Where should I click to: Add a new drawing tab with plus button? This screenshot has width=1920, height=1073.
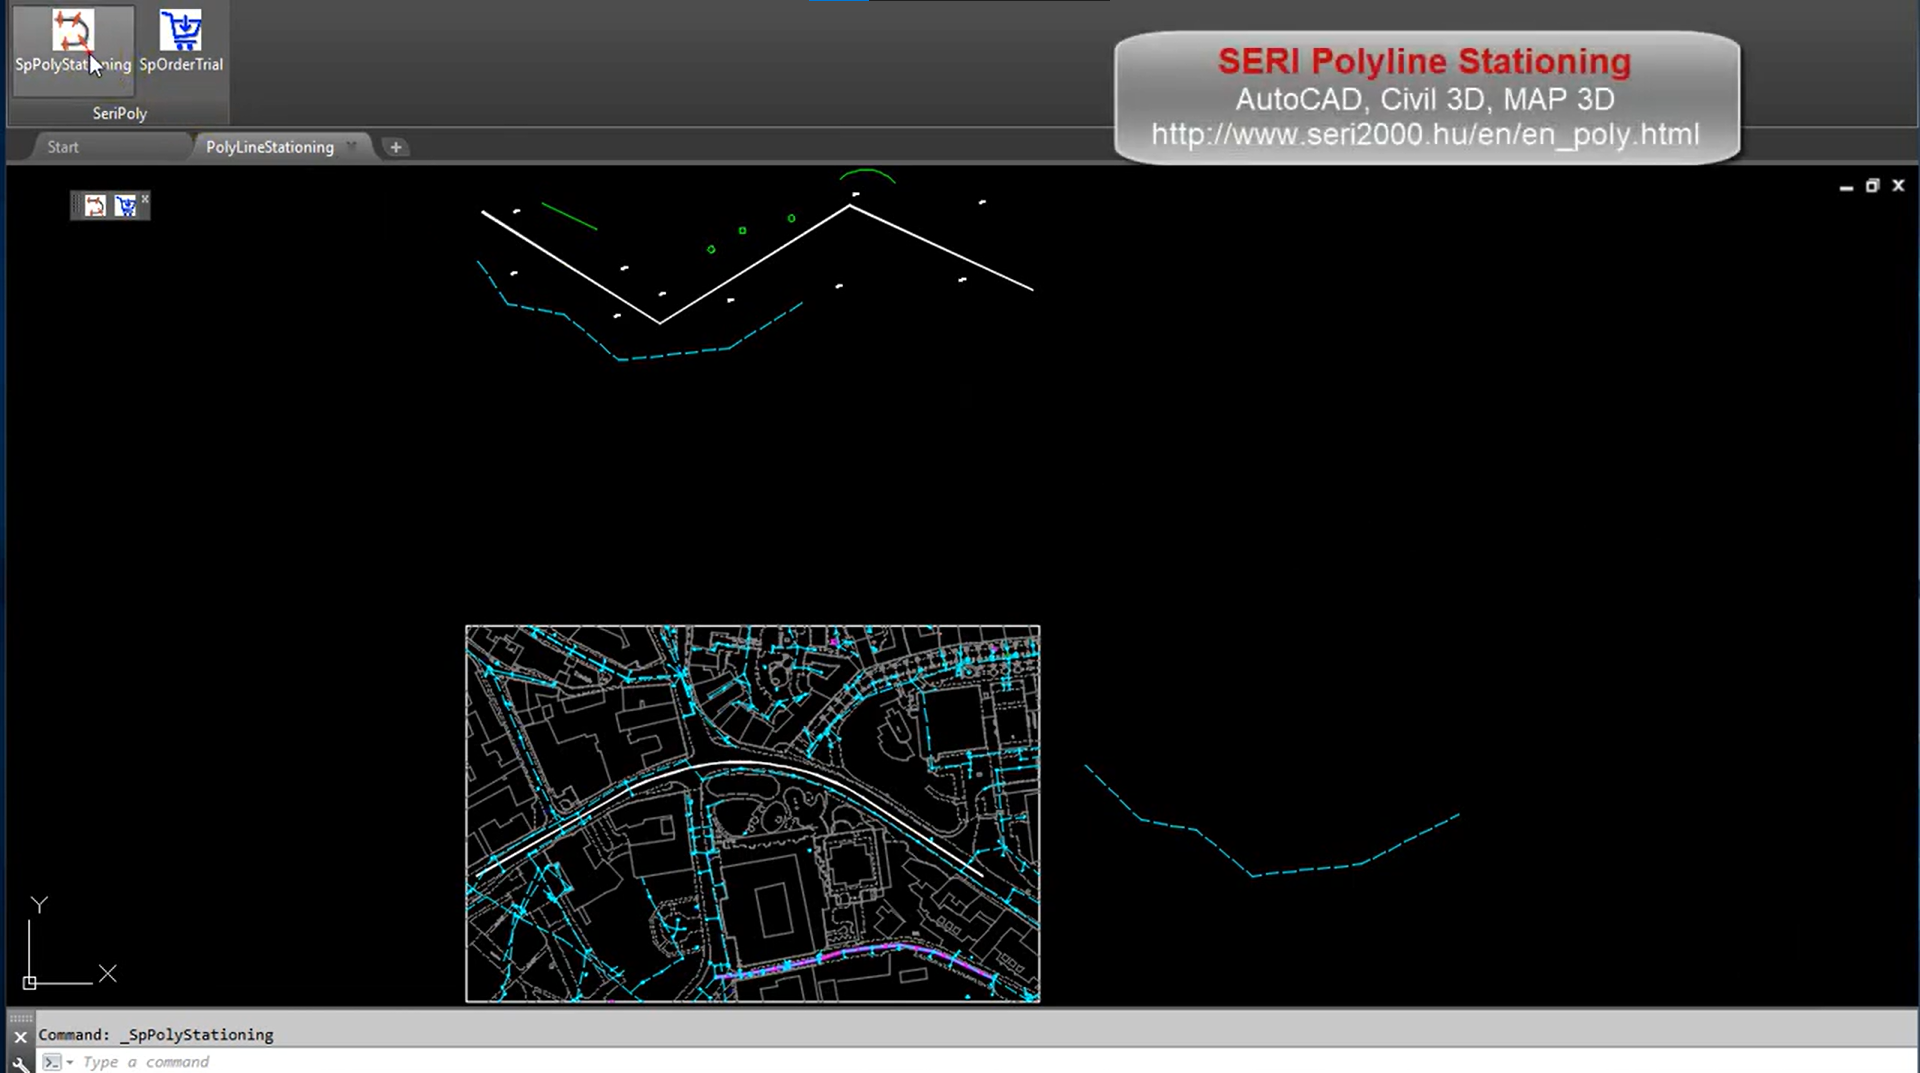pyautogui.click(x=396, y=147)
